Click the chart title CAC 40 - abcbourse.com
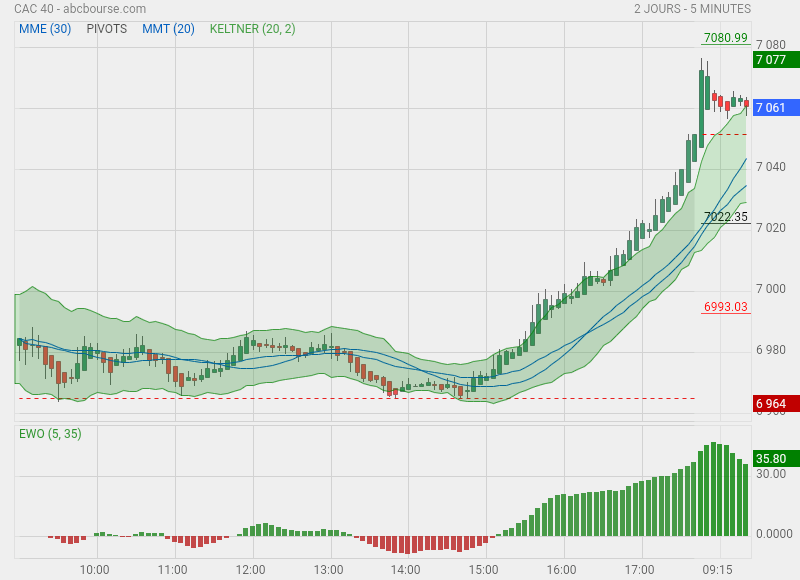The image size is (800, 580). (80, 9)
